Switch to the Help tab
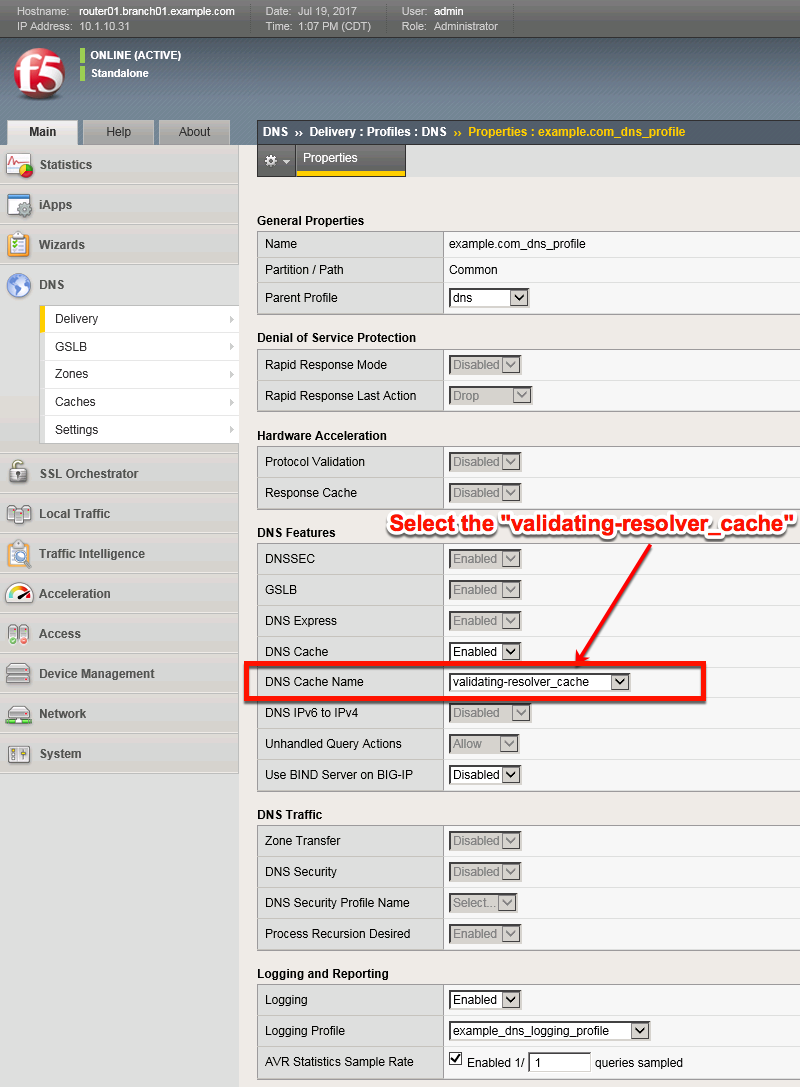 118,132
